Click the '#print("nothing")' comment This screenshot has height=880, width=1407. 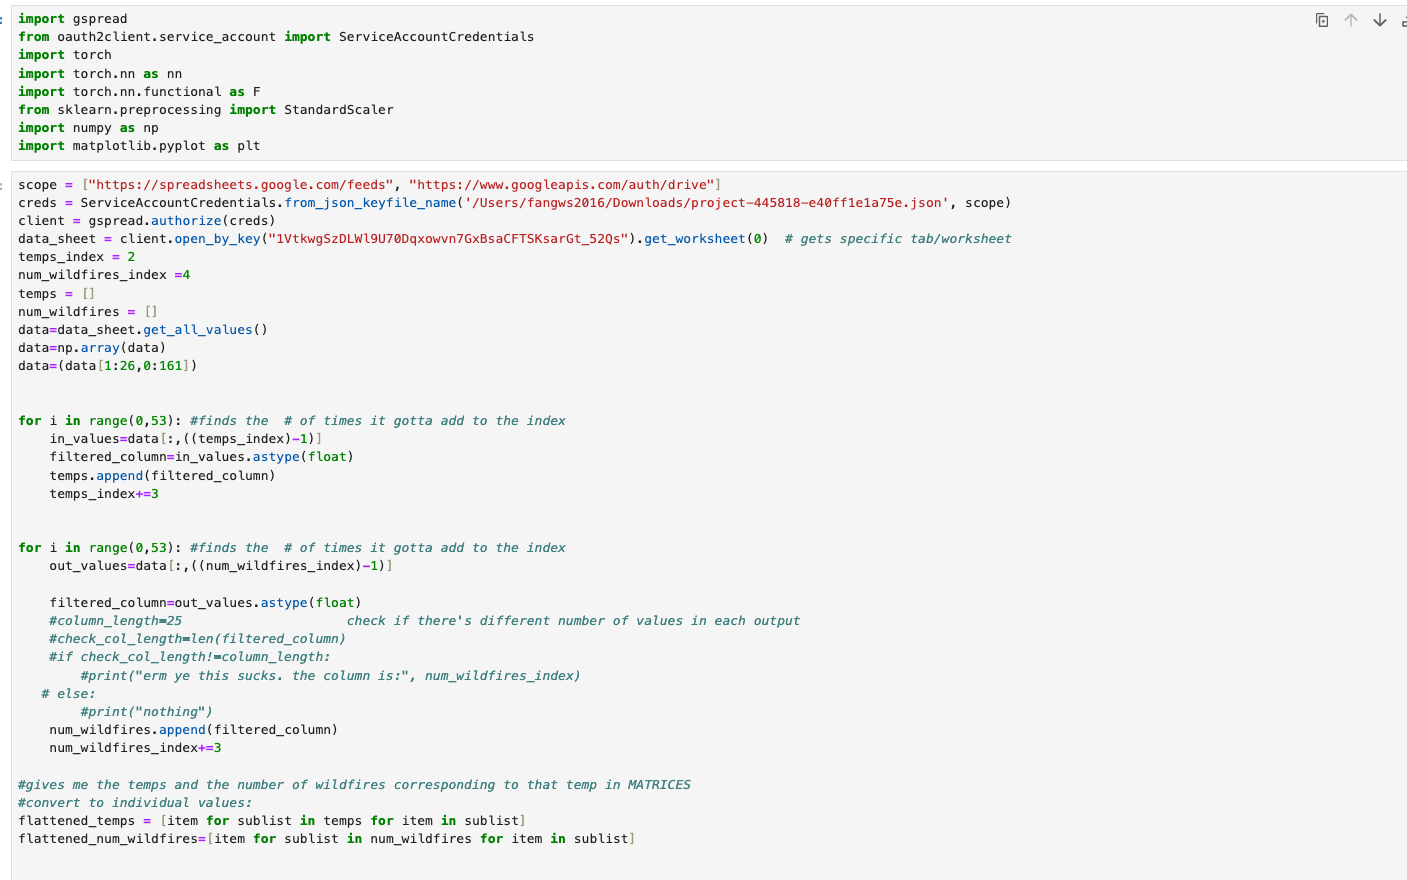(147, 712)
